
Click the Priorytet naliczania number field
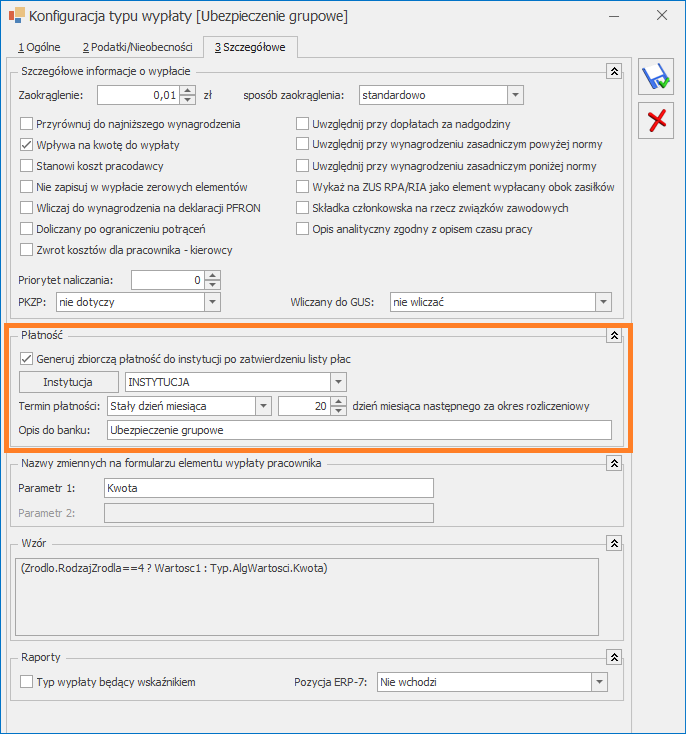[x=168, y=280]
